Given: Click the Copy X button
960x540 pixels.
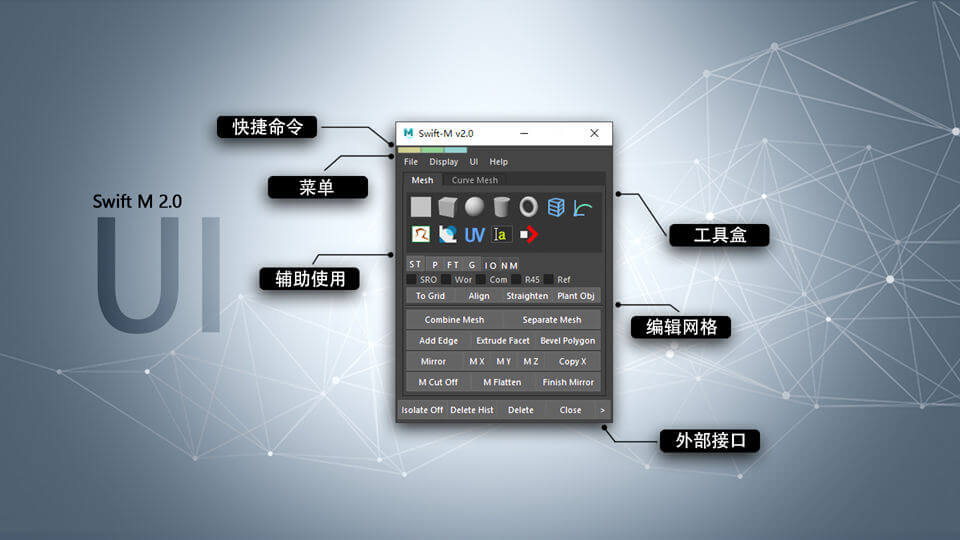Looking at the screenshot, I should 572,361.
